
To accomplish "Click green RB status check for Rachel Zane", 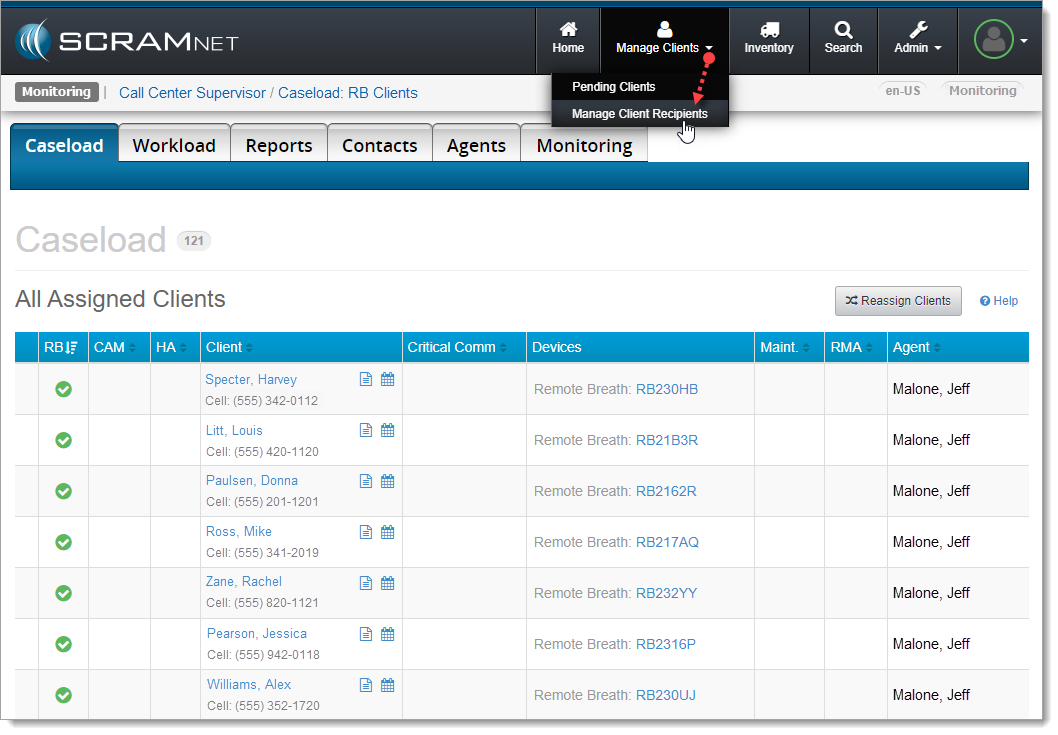I will [63, 593].
